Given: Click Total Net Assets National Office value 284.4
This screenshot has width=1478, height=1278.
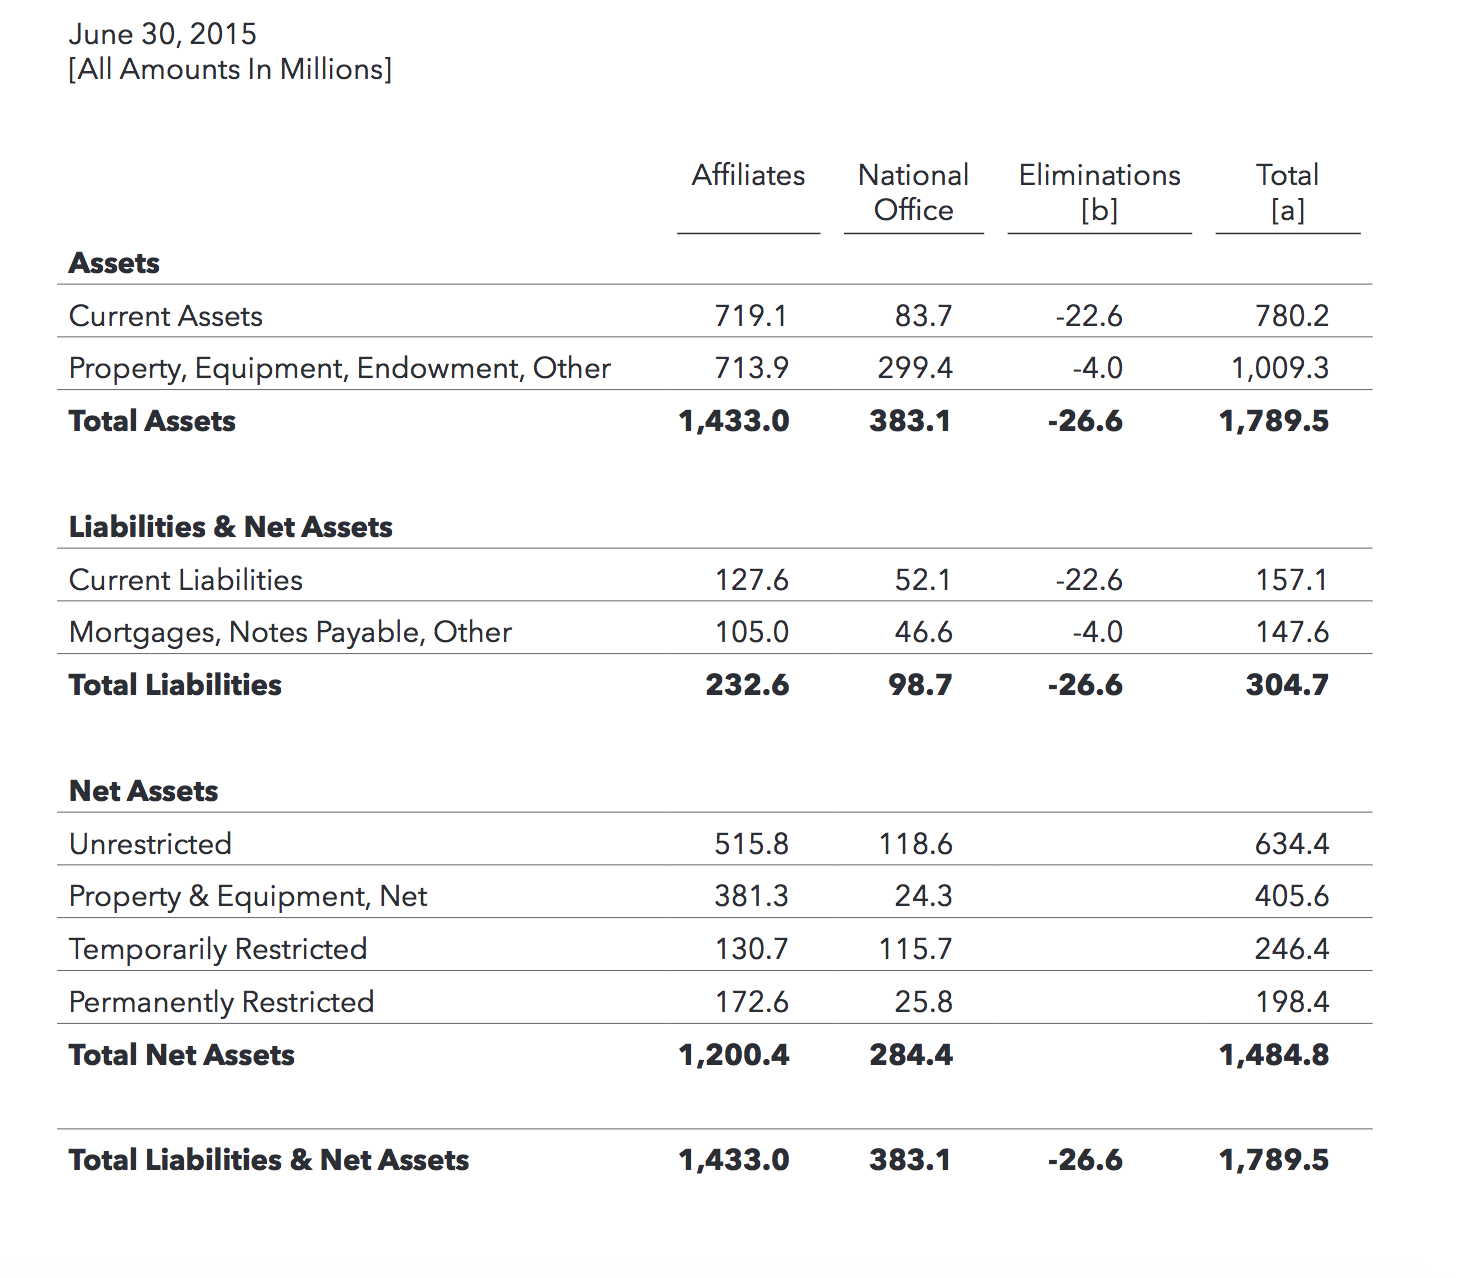Looking at the screenshot, I should click(911, 1055).
